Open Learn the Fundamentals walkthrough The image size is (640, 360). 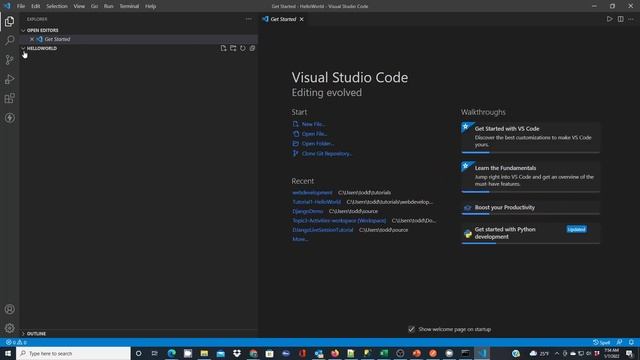tap(531, 177)
